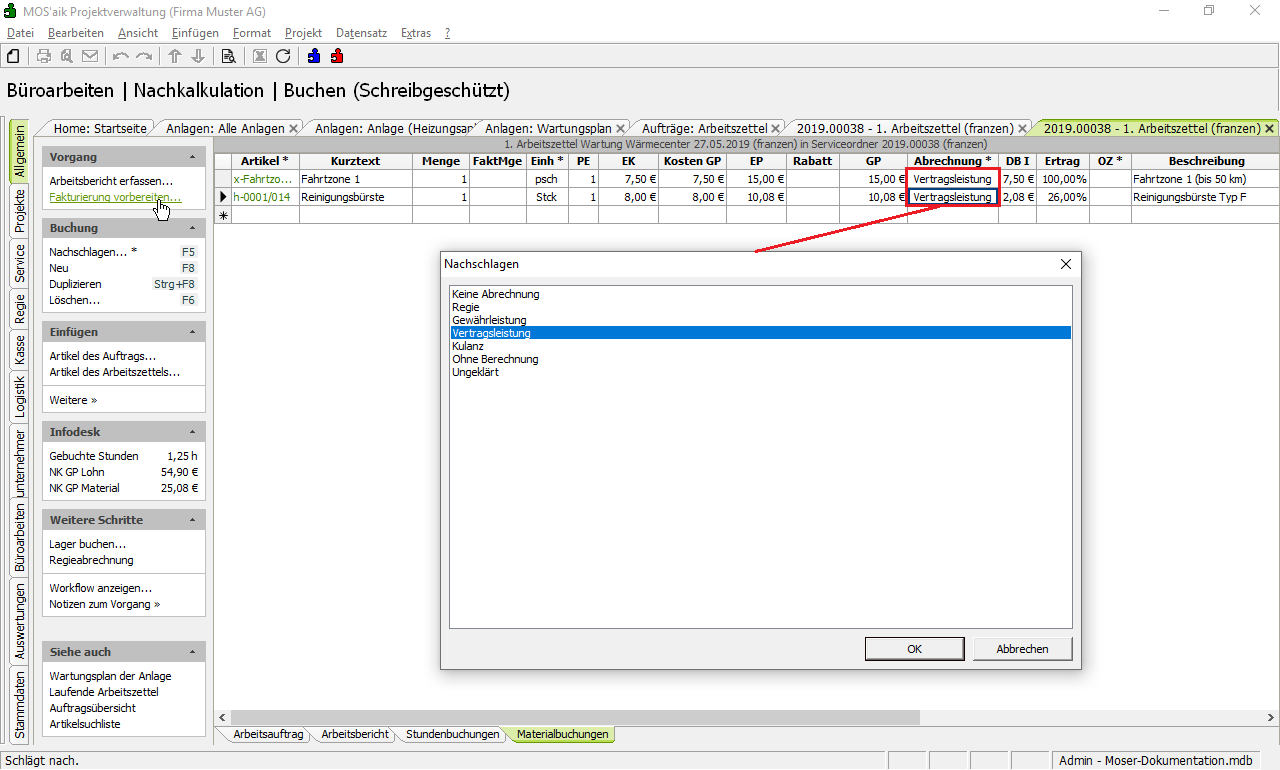Screen dimensions: 1280x770
Task: Click the blue puzzle piece icon
Action: [314, 56]
